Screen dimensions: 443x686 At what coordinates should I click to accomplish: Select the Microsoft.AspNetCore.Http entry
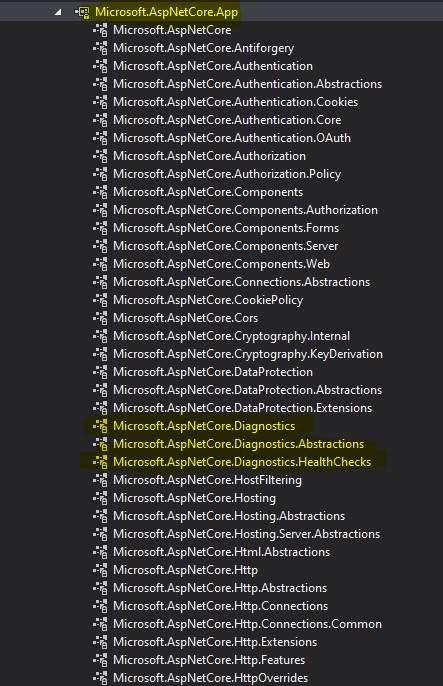[185, 570]
